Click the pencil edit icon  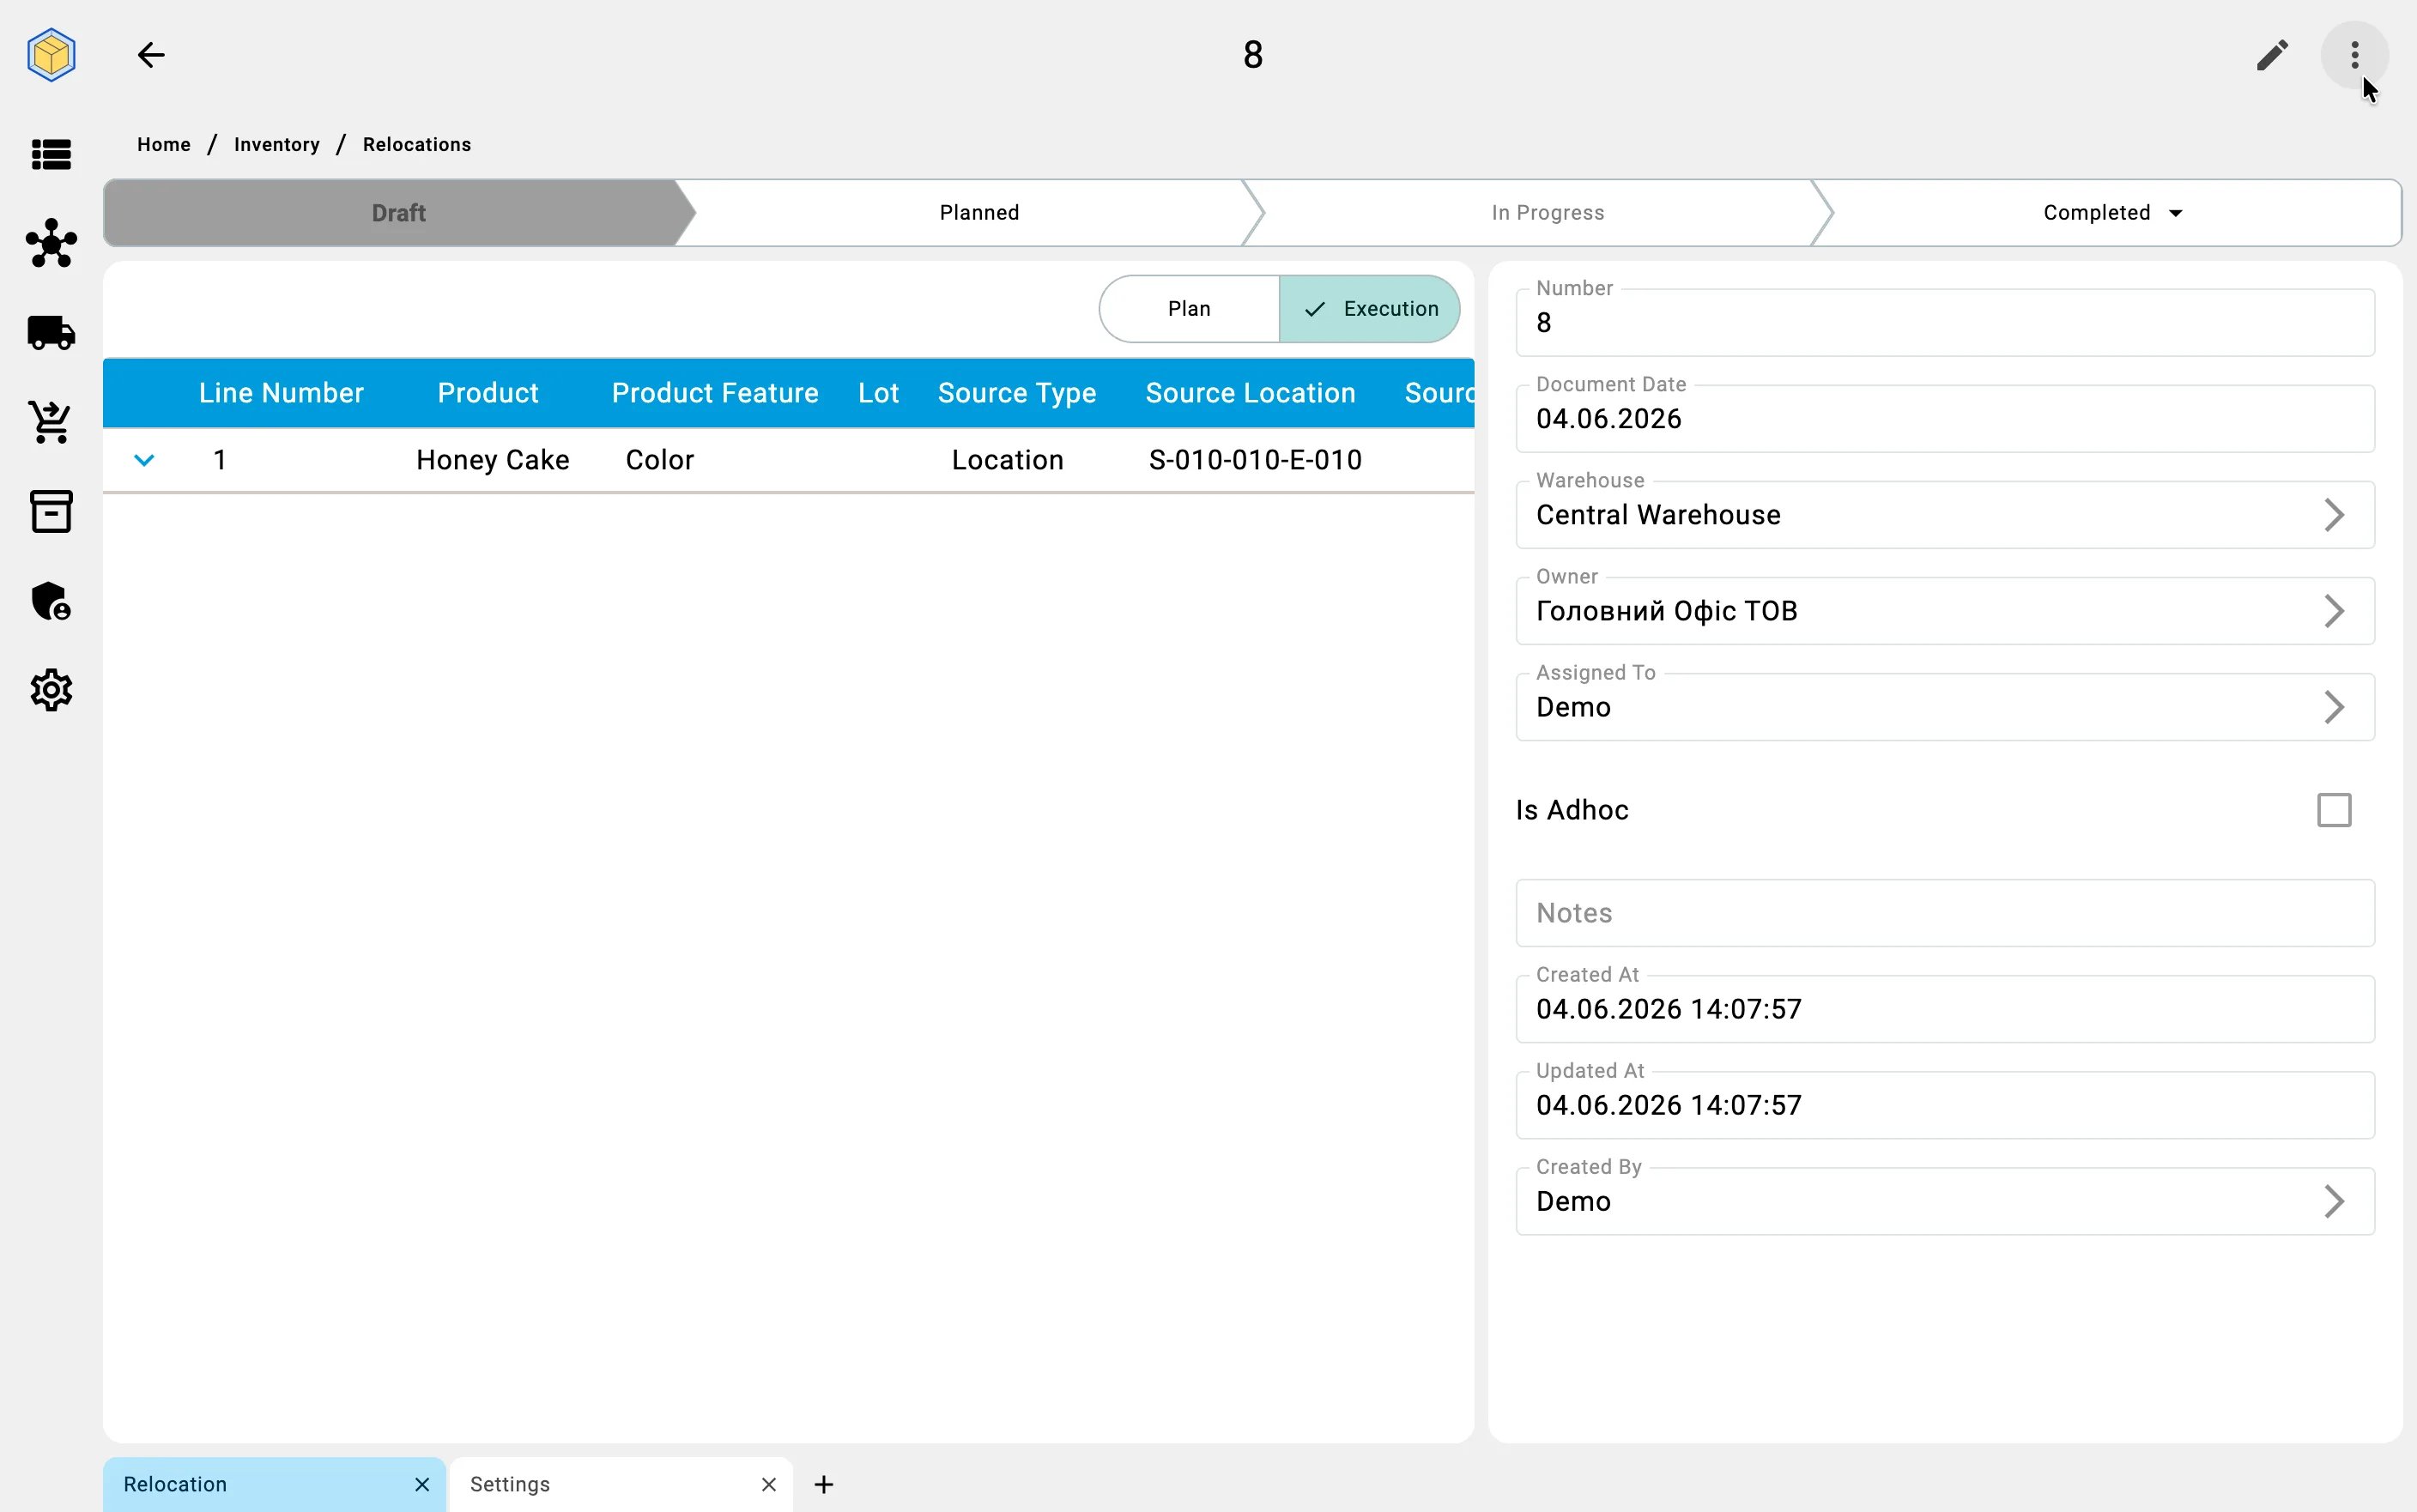pyautogui.click(x=2272, y=55)
